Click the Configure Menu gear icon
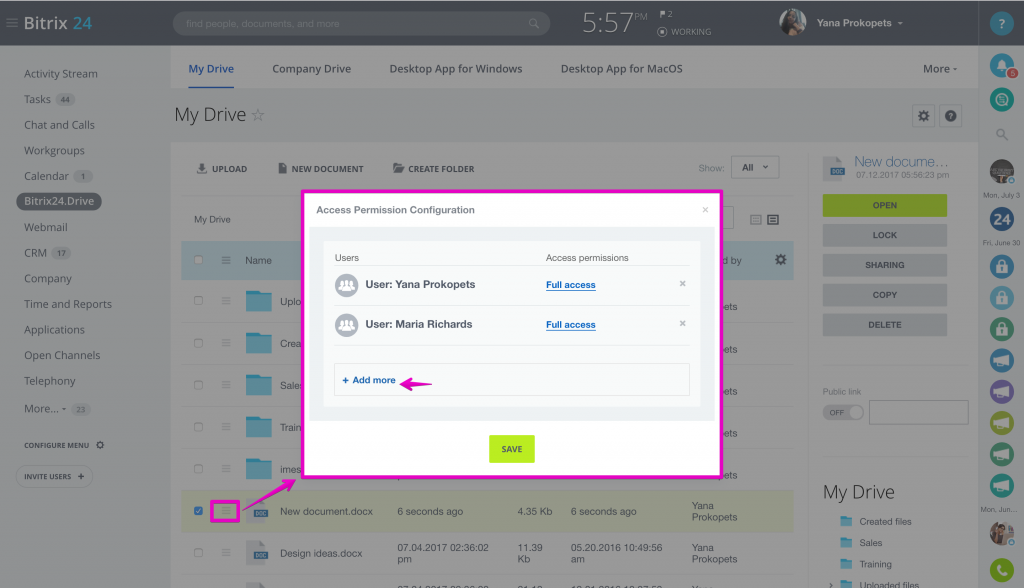 (100, 445)
